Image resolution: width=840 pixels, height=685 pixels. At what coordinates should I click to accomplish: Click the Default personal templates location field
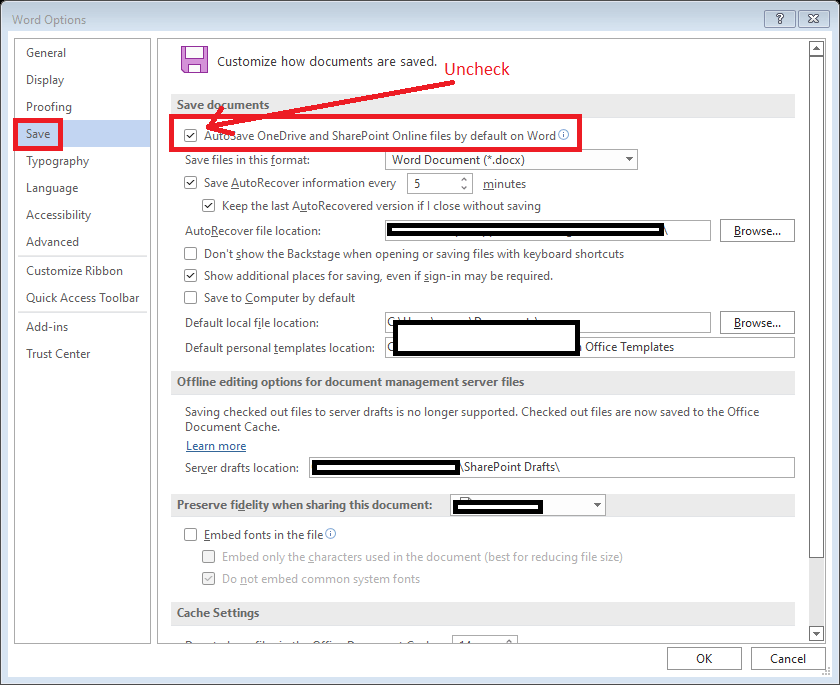[x=589, y=348]
